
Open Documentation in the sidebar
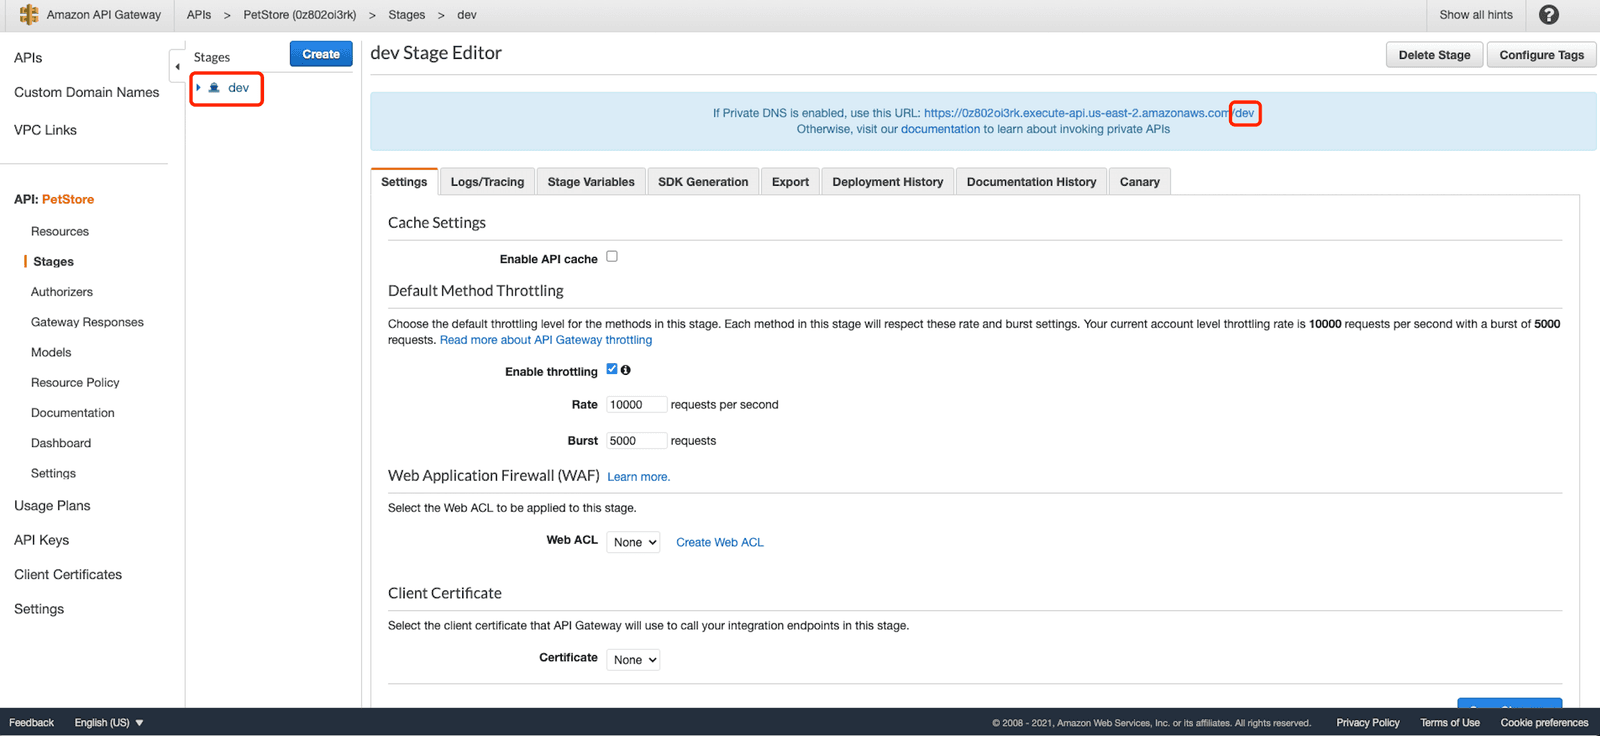coord(72,413)
